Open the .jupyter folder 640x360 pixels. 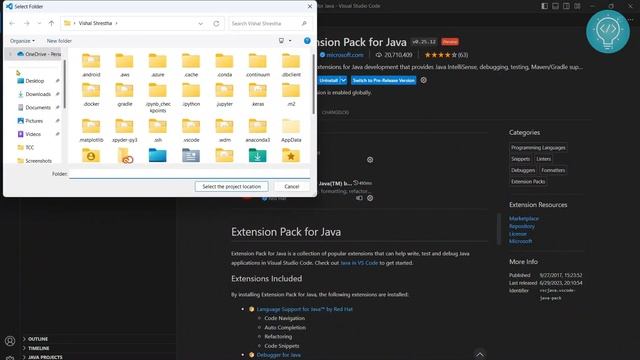224,95
